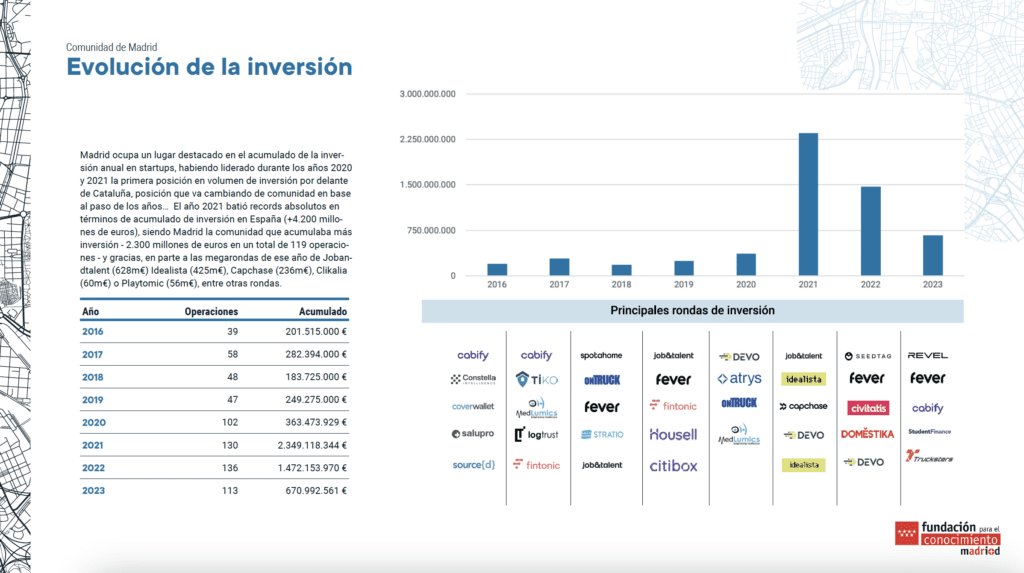Click the 'Evolución de la inversión' title
The height and width of the screenshot is (573, 1024).
[210, 67]
